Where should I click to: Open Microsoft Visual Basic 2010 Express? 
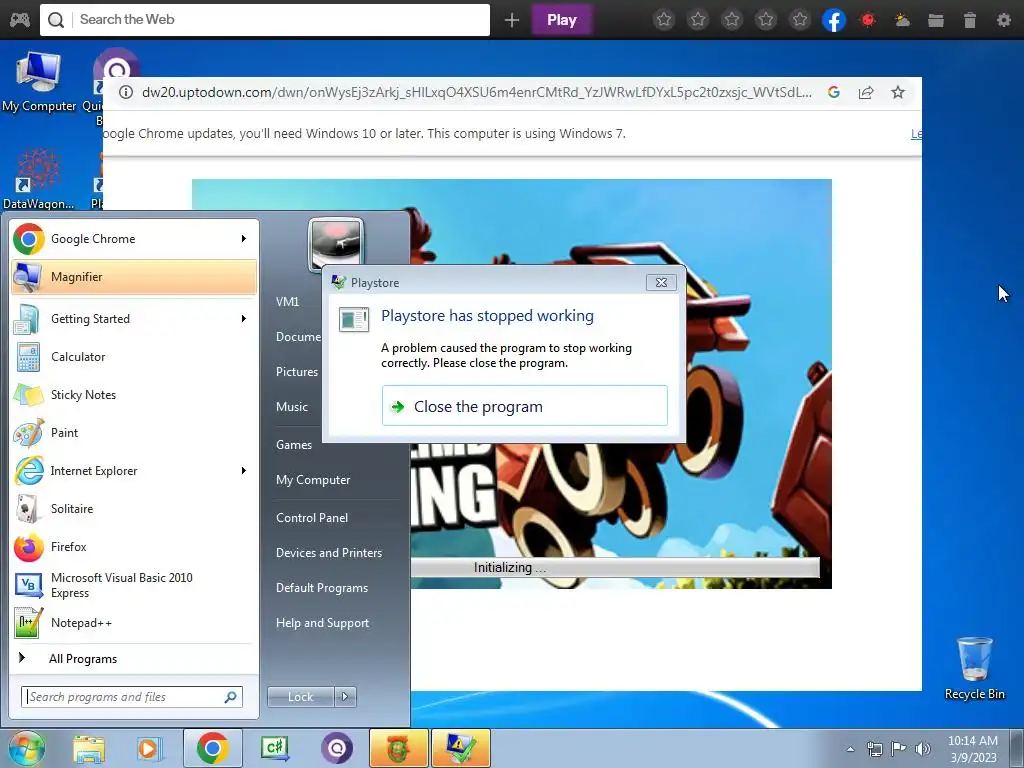(134, 585)
